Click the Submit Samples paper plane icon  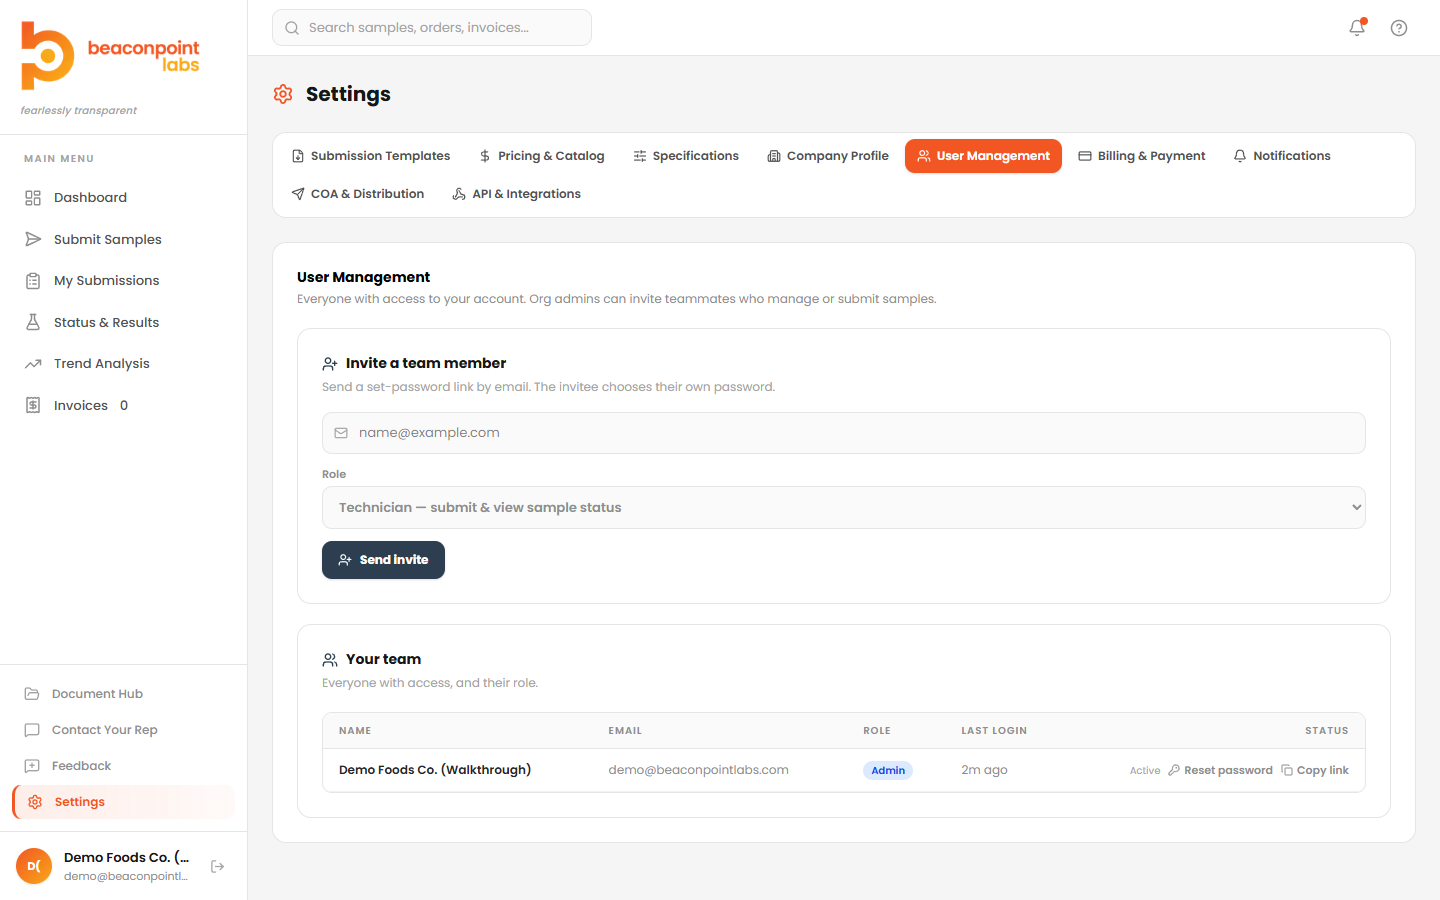(x=33, y=239)
